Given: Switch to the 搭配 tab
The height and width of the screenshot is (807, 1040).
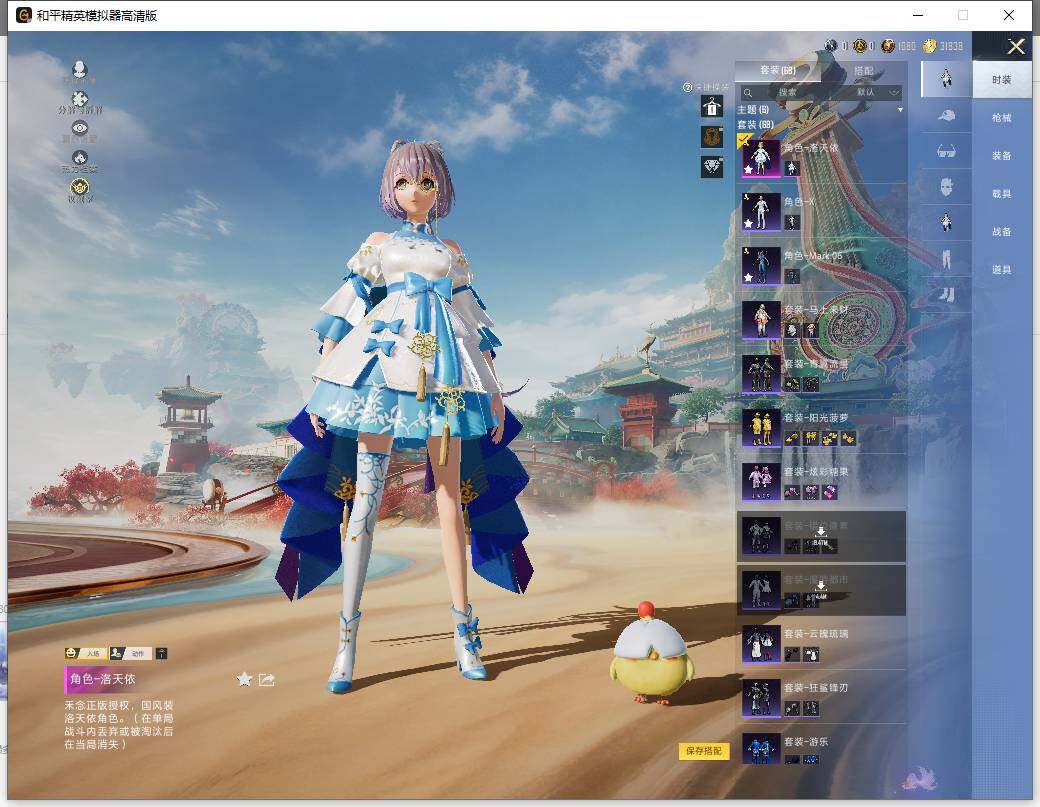Looking at the screenshot, I should pyautogui.click(x=864, y=70).
